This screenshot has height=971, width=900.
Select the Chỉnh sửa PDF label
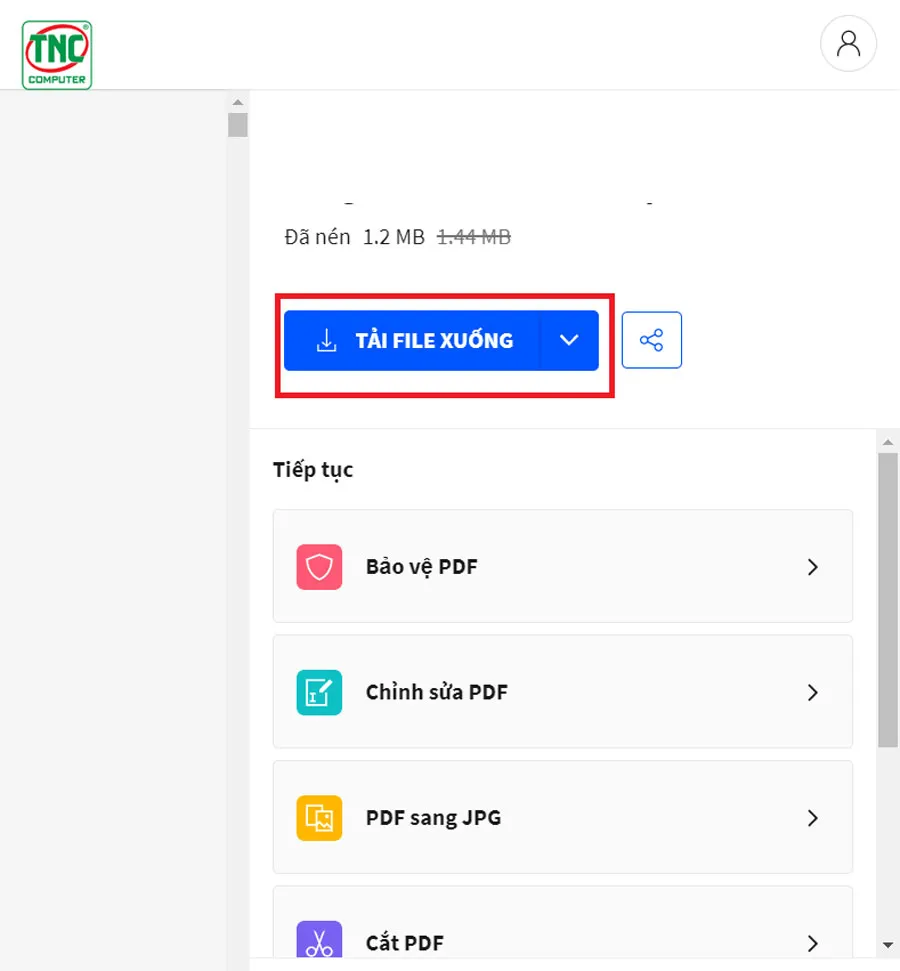(x=437, y=692)
